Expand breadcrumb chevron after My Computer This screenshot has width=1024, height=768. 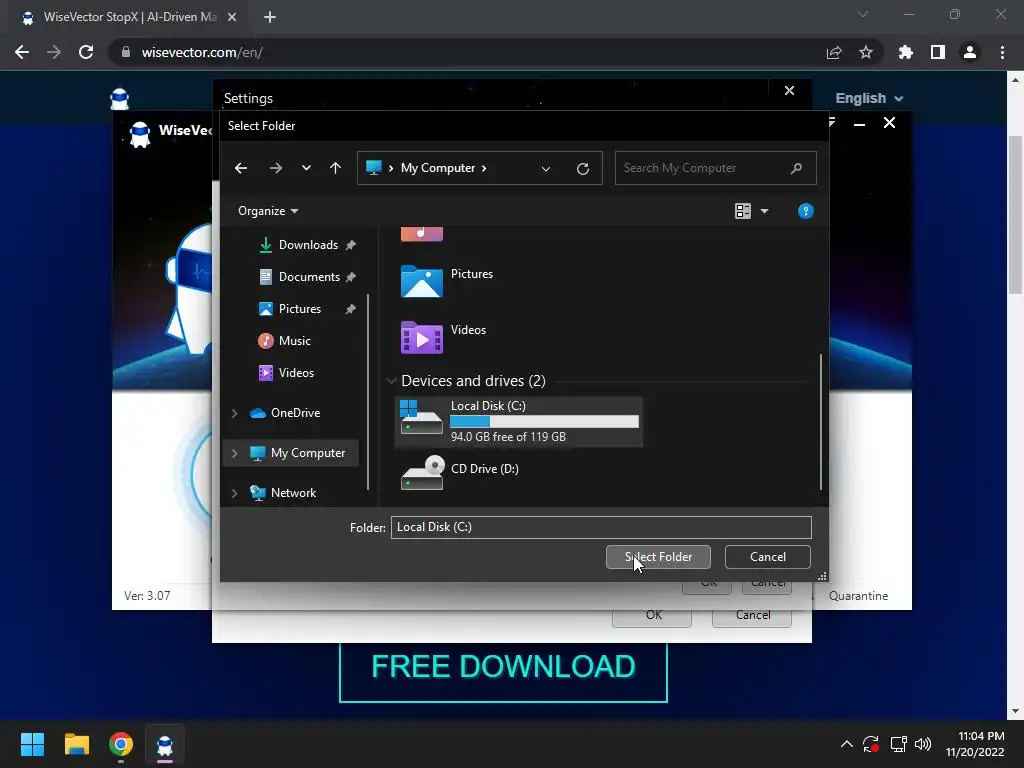[484, 168]
